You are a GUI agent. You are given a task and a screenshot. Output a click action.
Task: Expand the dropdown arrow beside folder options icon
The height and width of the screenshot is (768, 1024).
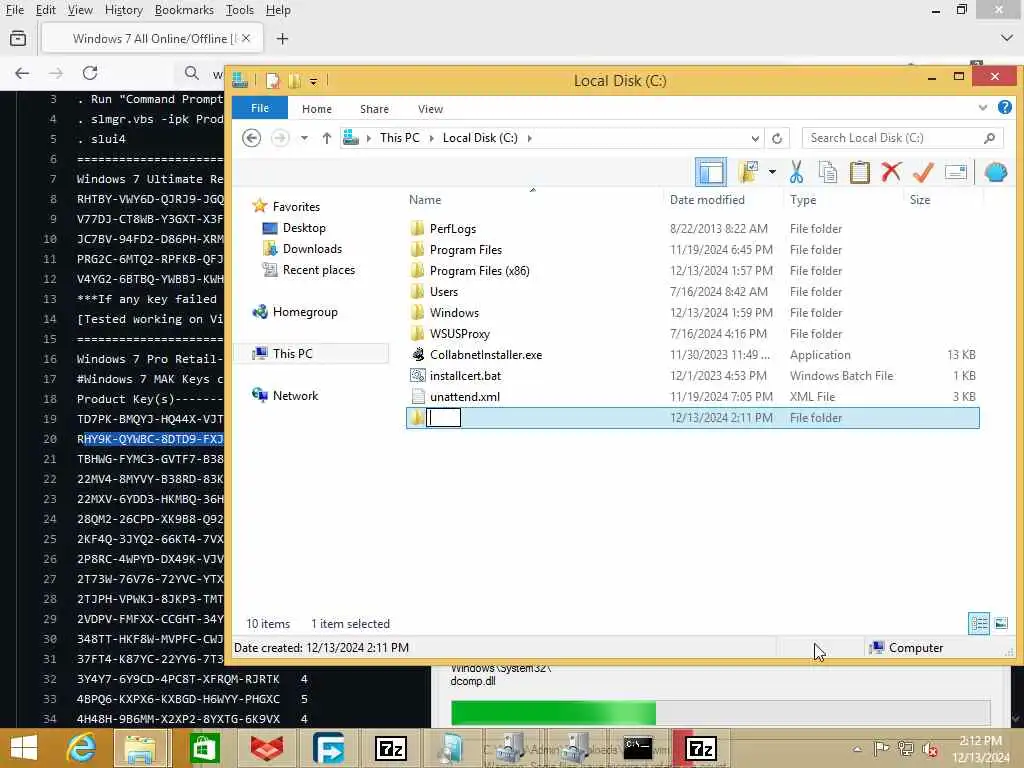pos(772,172)
